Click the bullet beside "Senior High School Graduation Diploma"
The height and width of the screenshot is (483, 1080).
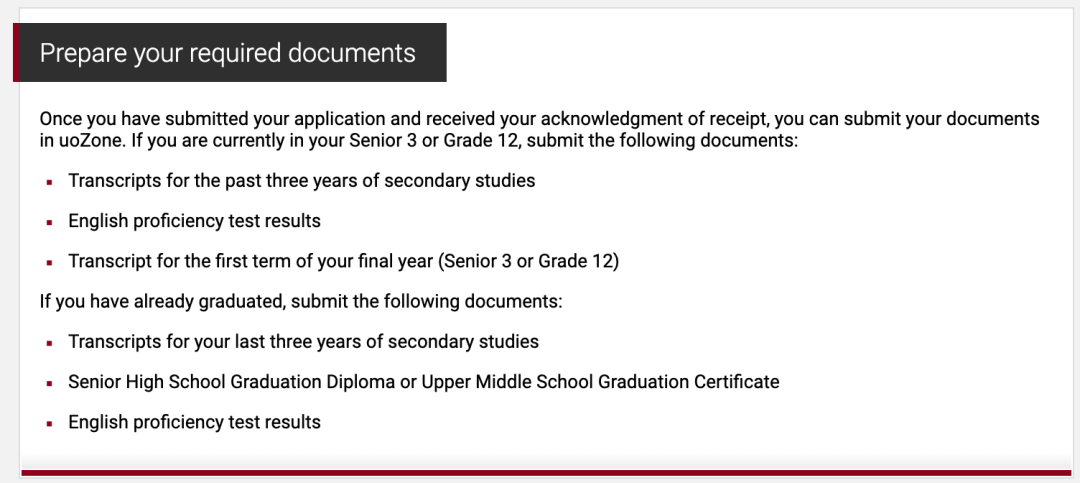[x=49, y=383]
